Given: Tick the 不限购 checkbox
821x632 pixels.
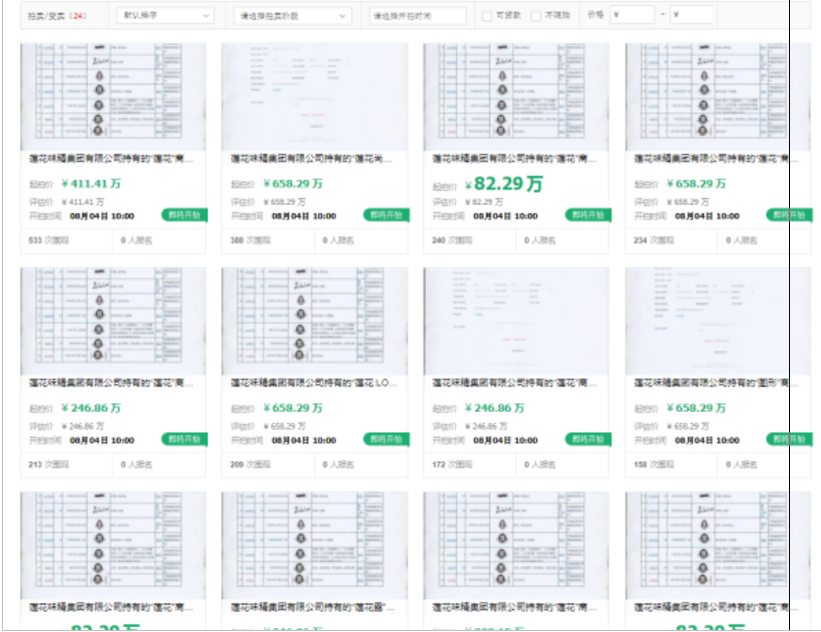Looking at the screenshot, I should 536,16.
